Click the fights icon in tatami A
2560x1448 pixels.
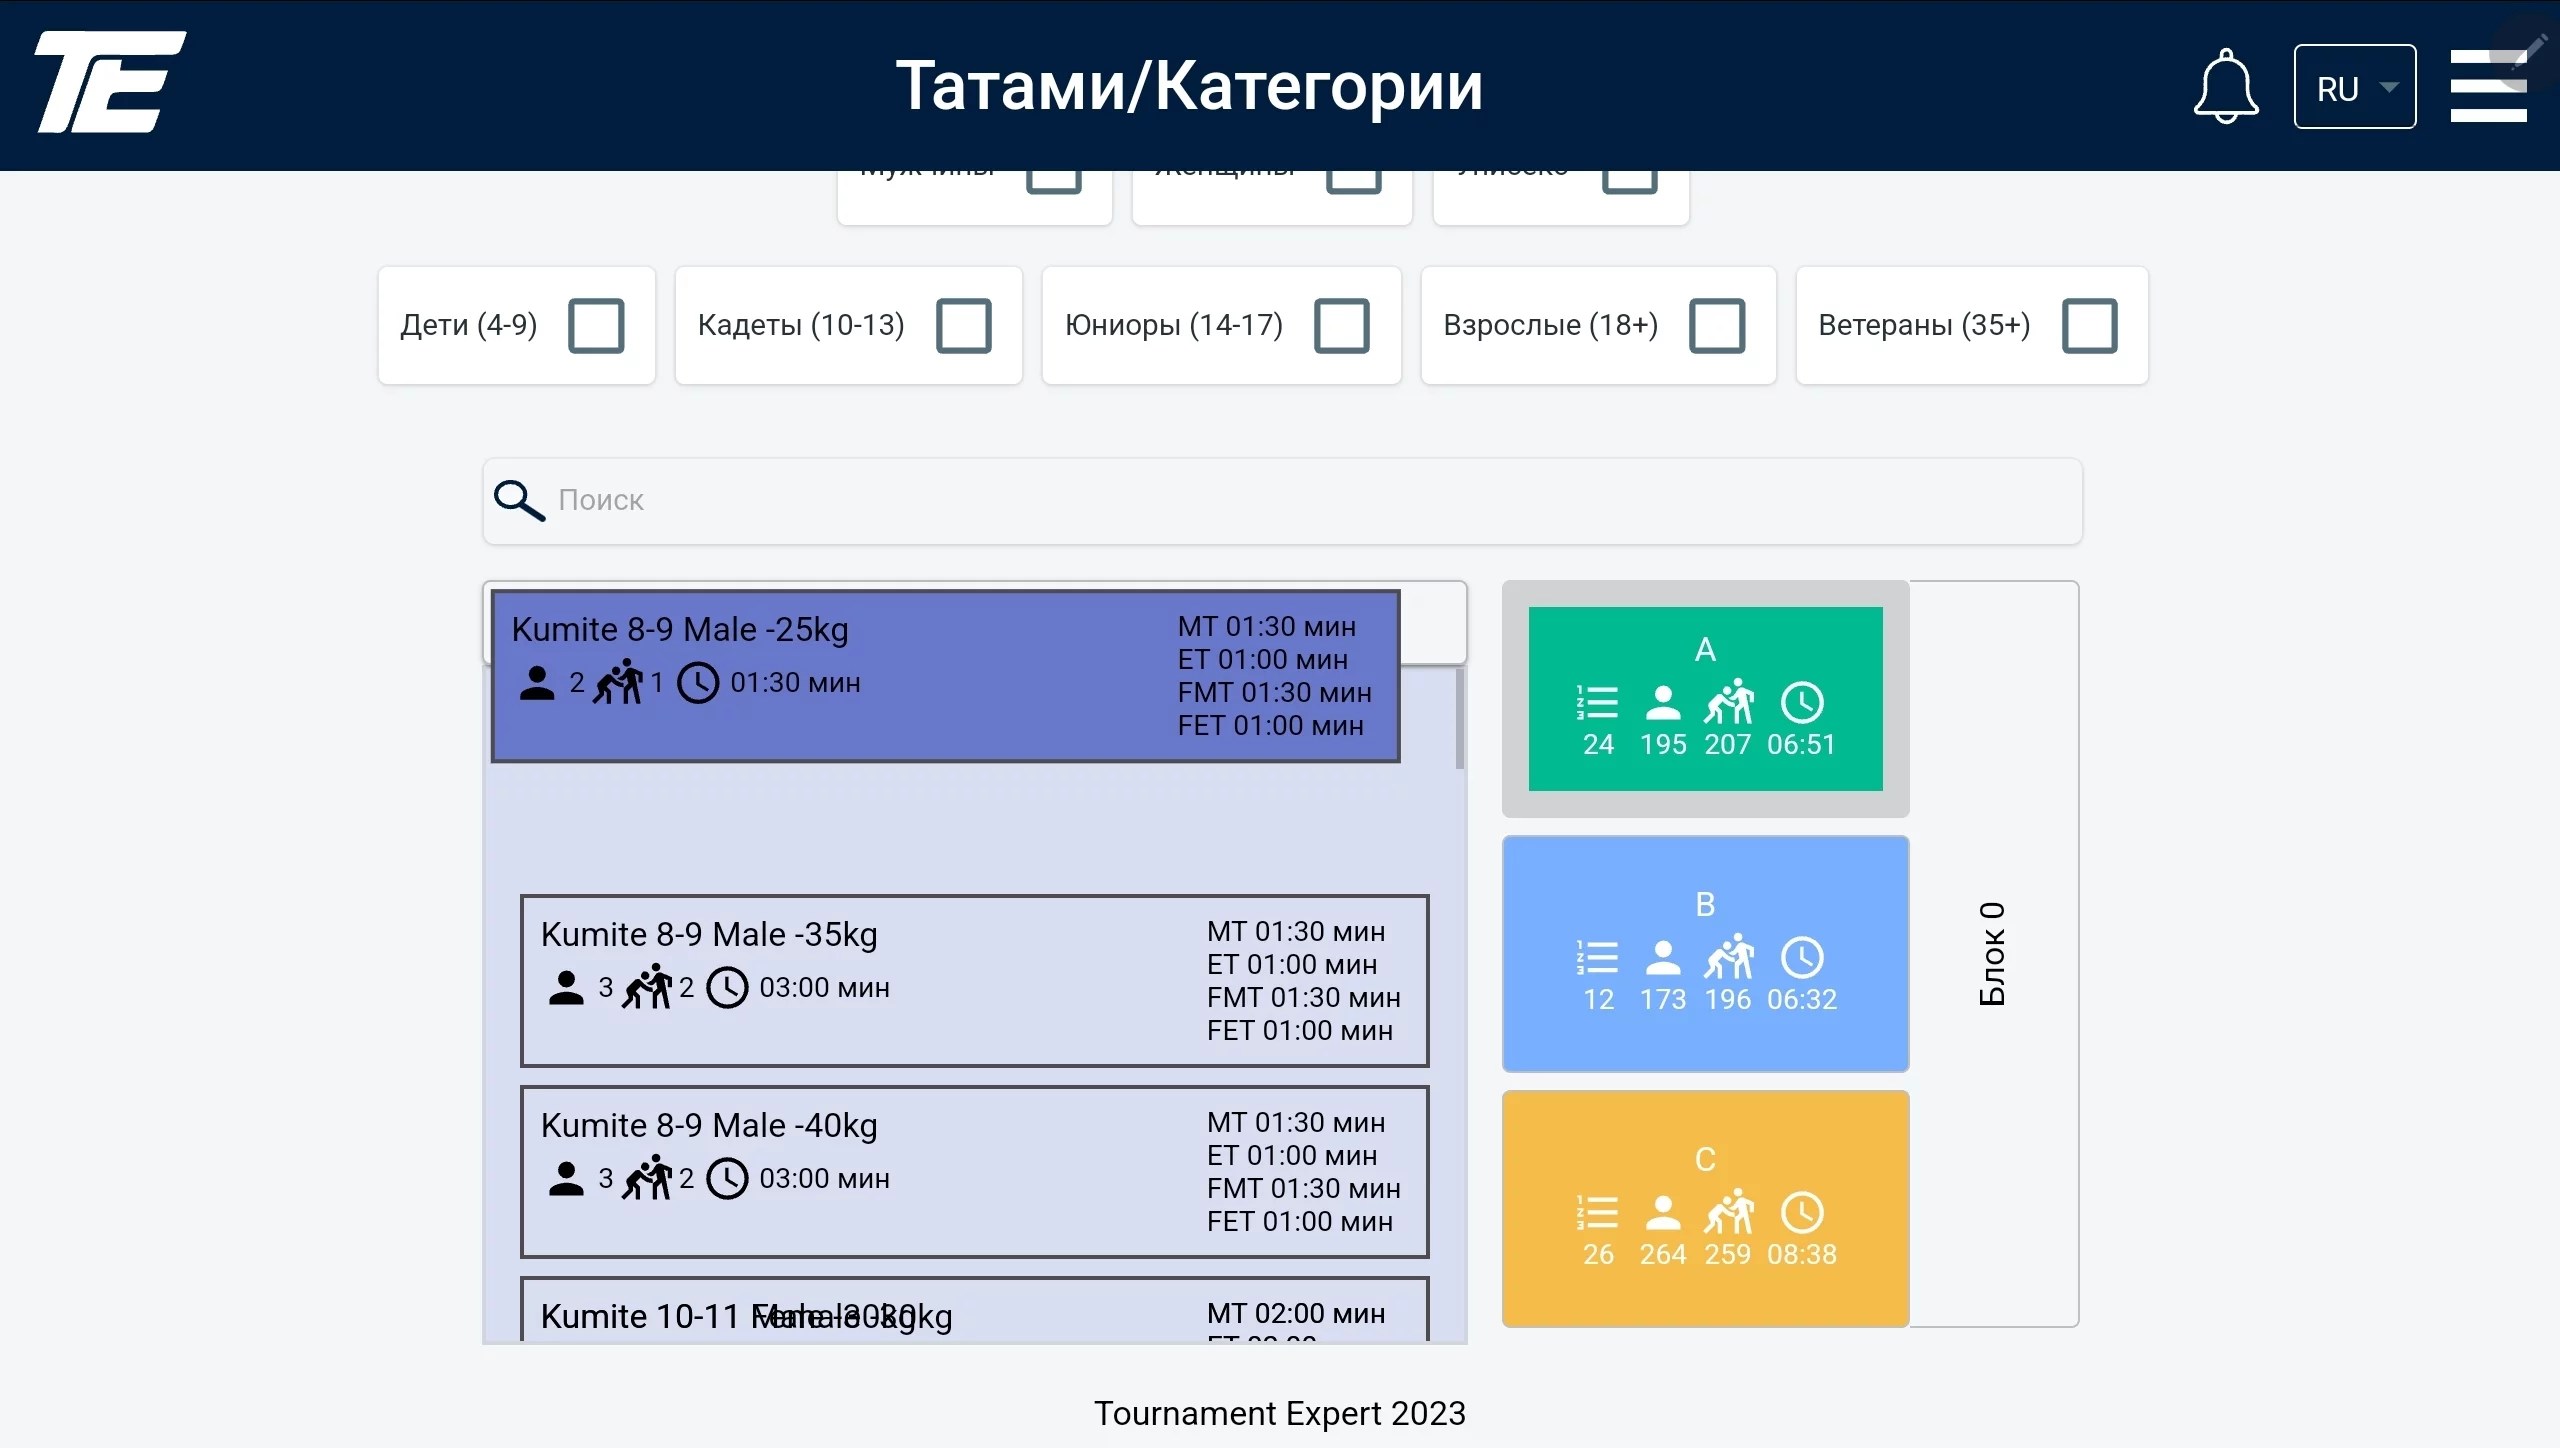1729,702
